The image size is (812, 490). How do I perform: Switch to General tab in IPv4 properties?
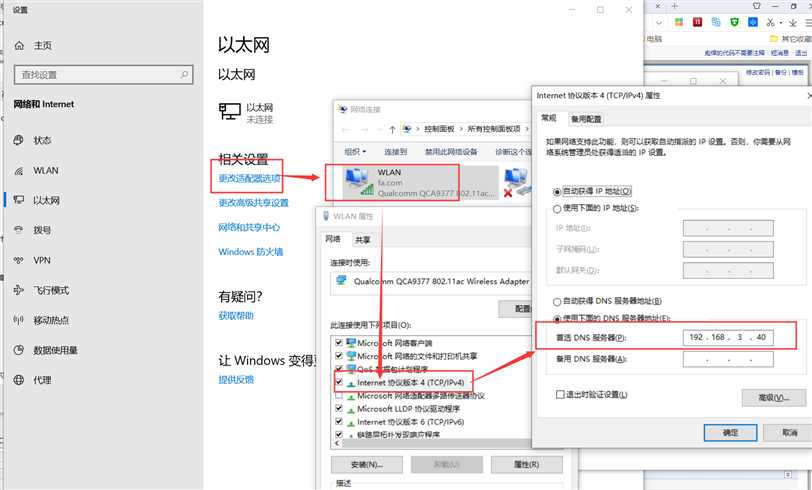[549, 118]
